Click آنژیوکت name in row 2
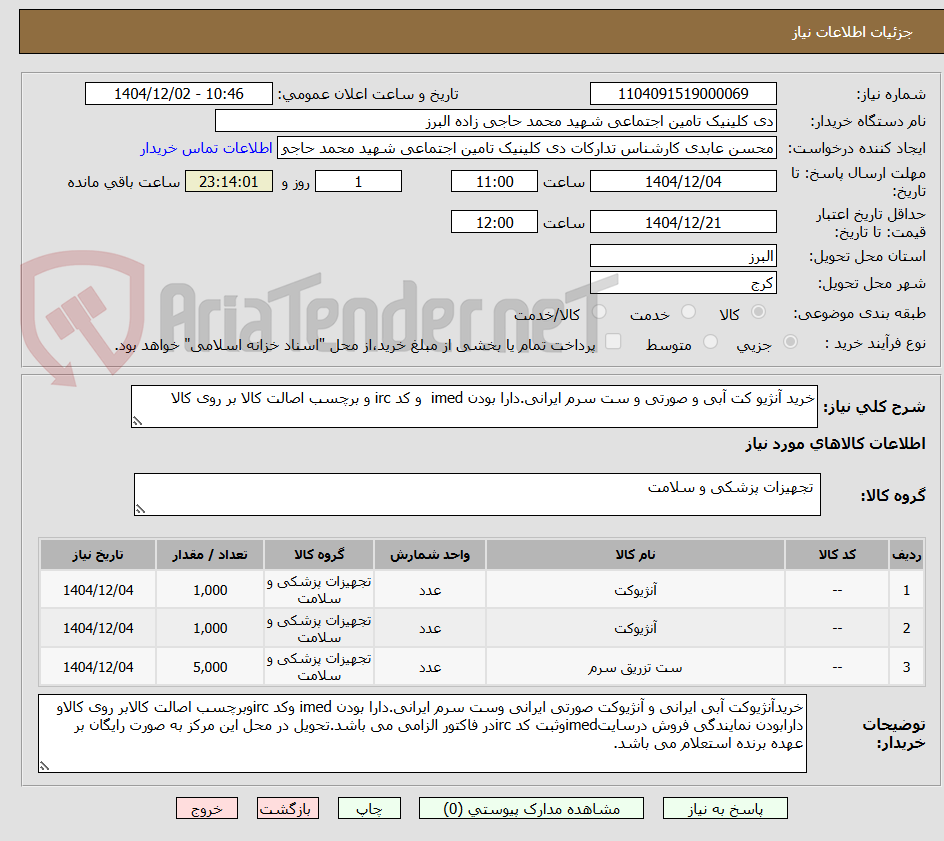 tap(635, 628)
